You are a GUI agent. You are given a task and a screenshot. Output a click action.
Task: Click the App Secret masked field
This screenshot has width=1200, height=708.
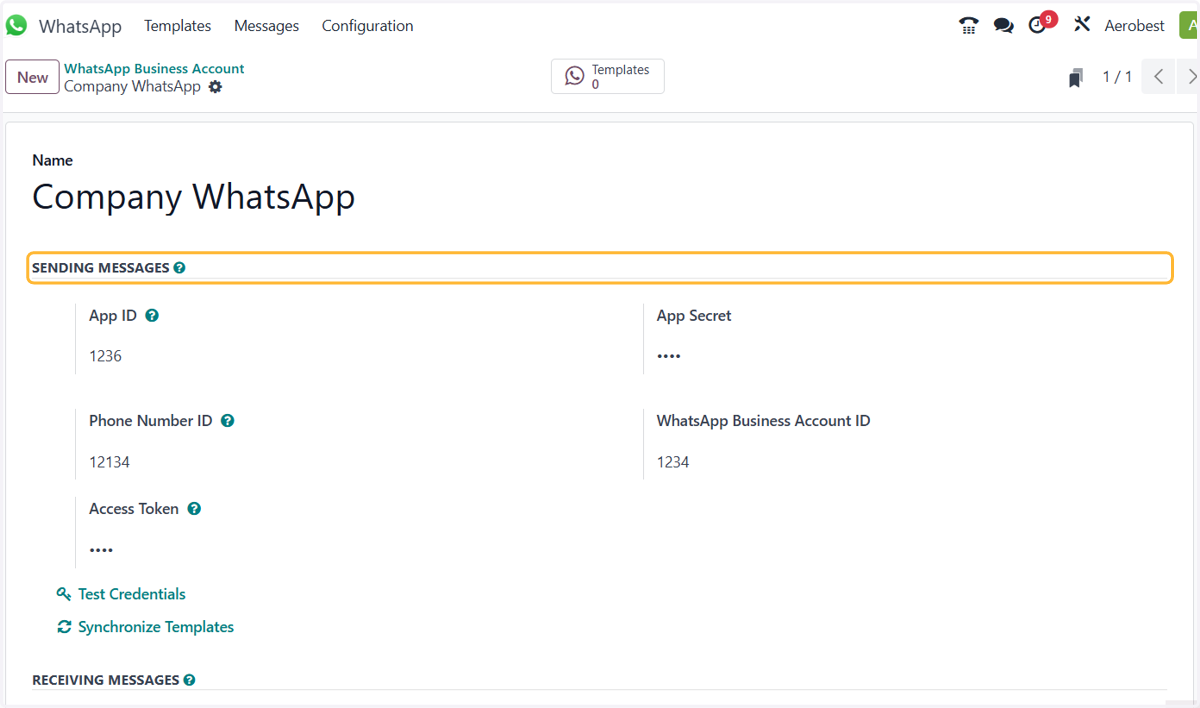point(669,356)
